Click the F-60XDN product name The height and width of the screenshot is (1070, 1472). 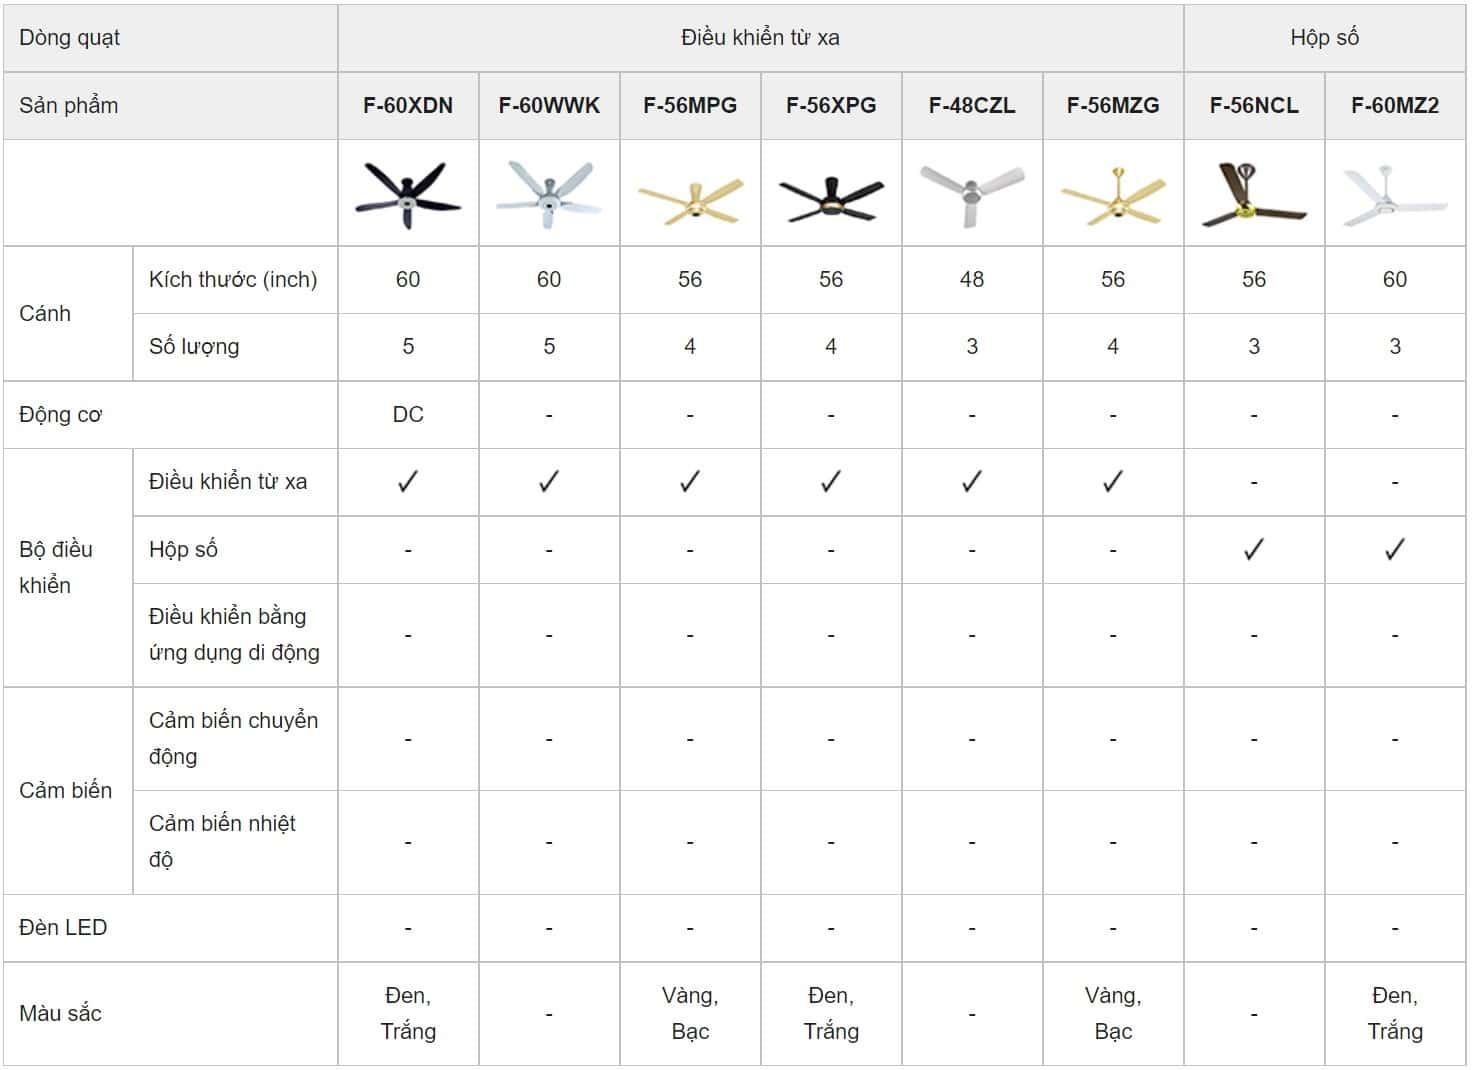[x=408, y=105]
